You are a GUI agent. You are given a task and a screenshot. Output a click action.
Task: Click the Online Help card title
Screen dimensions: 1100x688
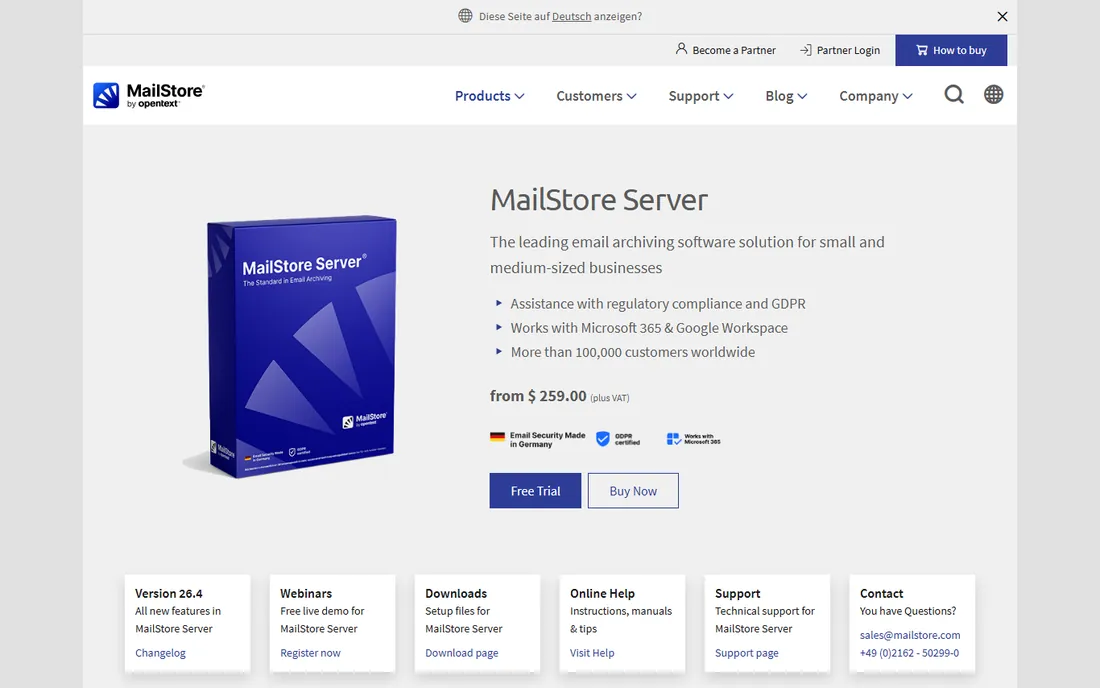pos(602,593)
